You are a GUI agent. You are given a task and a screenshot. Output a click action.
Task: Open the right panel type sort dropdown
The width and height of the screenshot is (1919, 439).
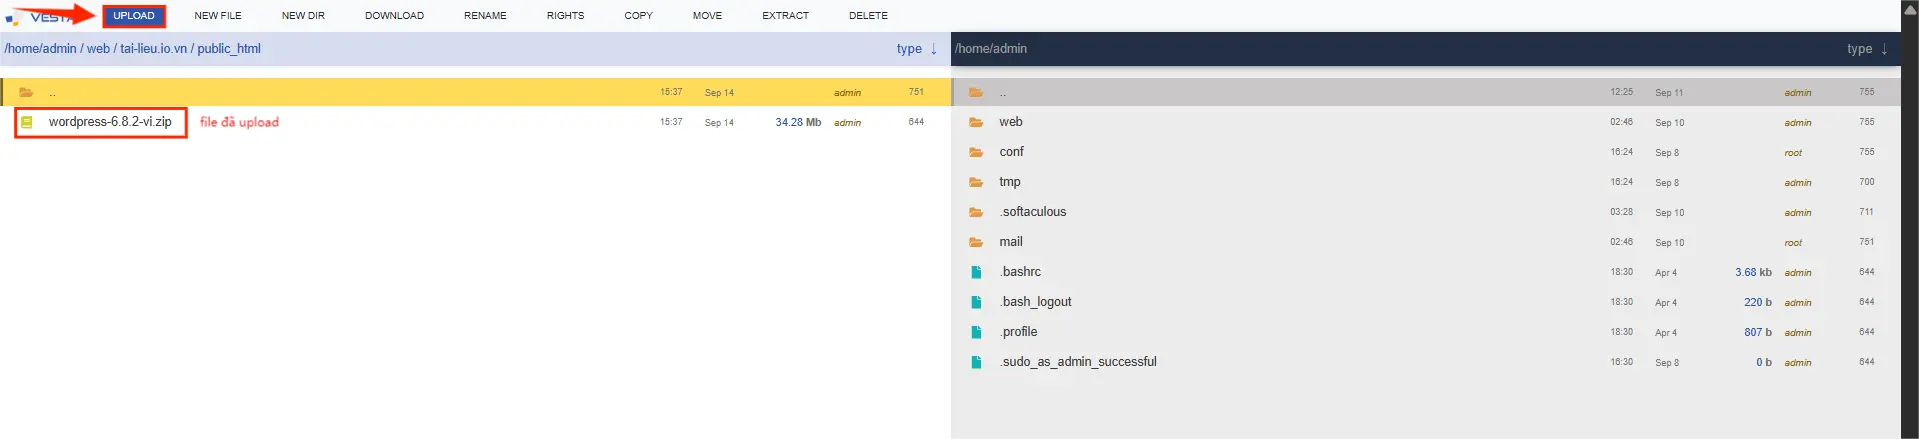(x=1859, y=49)
